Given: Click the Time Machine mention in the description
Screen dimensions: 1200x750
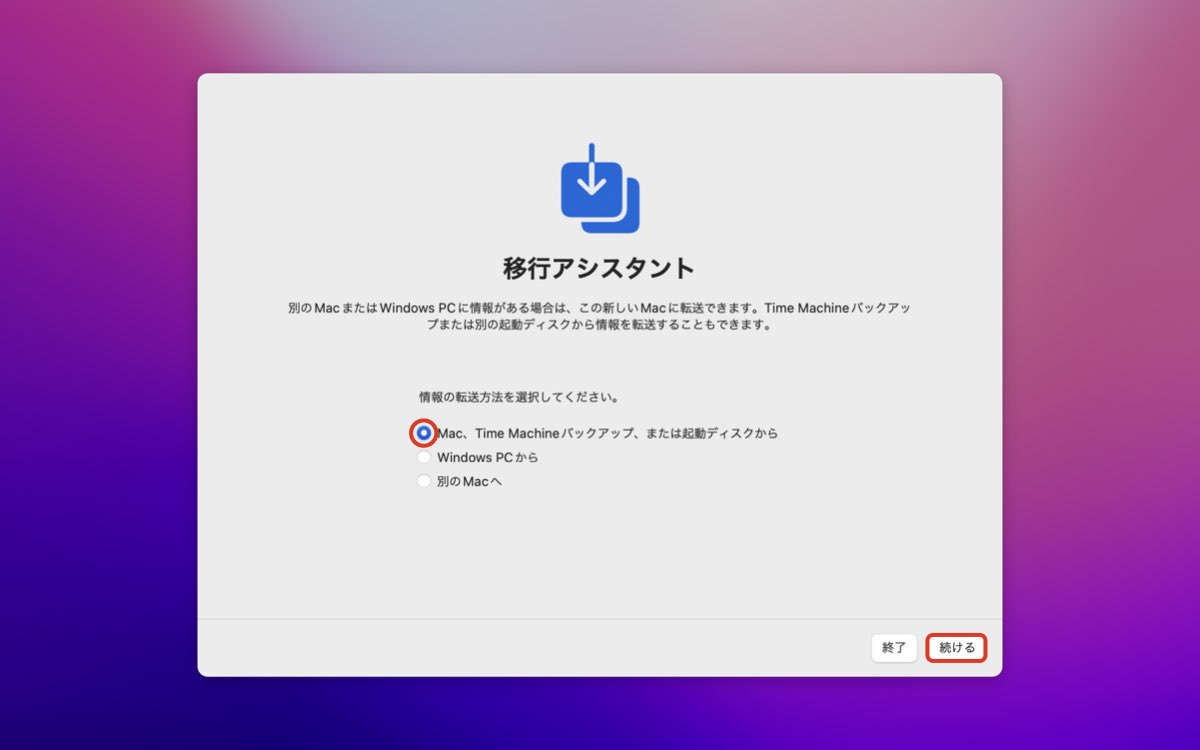Looking at the screenshot, I should [x=805, y=308].
